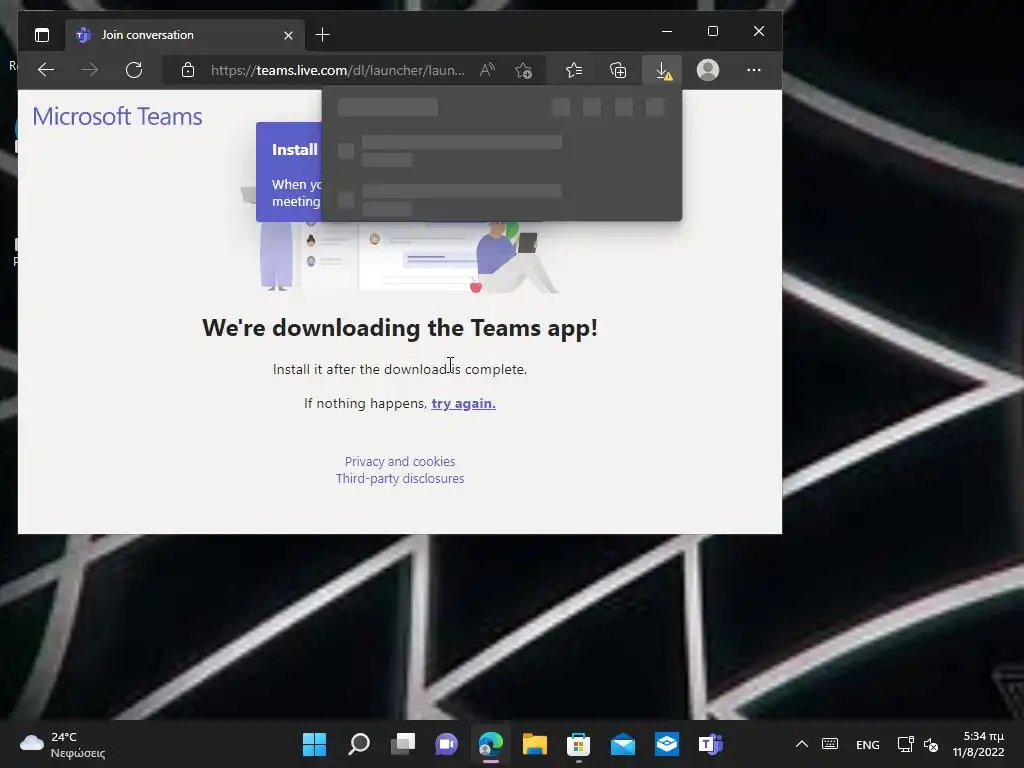
Task: Open a new browser tab
Action: pos(322,35)
